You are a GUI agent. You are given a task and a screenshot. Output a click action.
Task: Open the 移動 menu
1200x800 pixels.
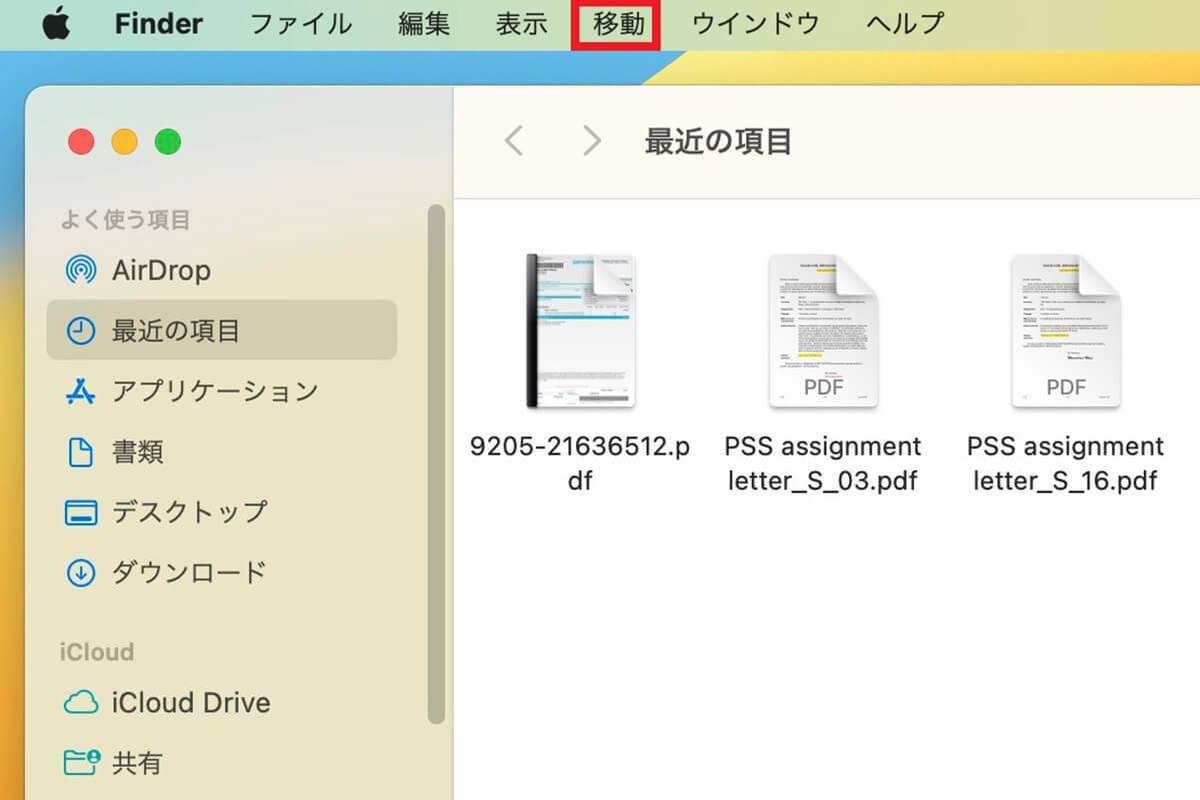pyautogui.click(x=618, y=24)
